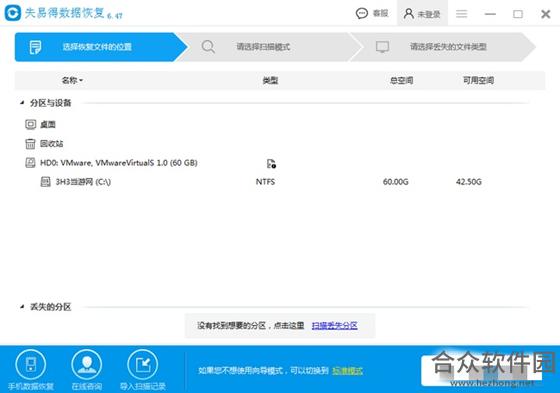Click the 总空间 column header
The height and width of the screenshot is (393, 560).
(x=401, y=80)
